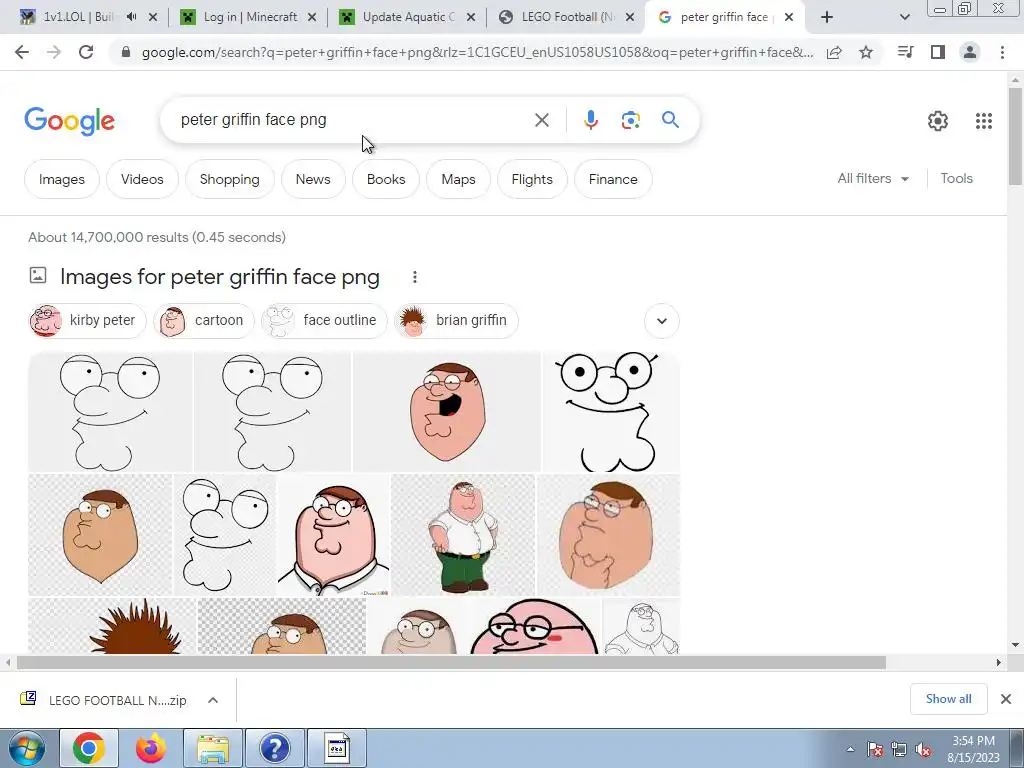The image size is (1024, 768).
Task: Open the Google apps grid
Action: click(x=984, y=121)
